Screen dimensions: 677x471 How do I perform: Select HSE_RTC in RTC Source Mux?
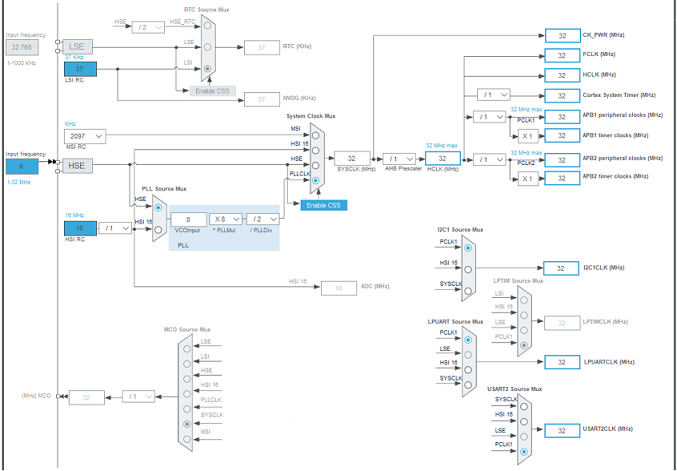point(208,26)
